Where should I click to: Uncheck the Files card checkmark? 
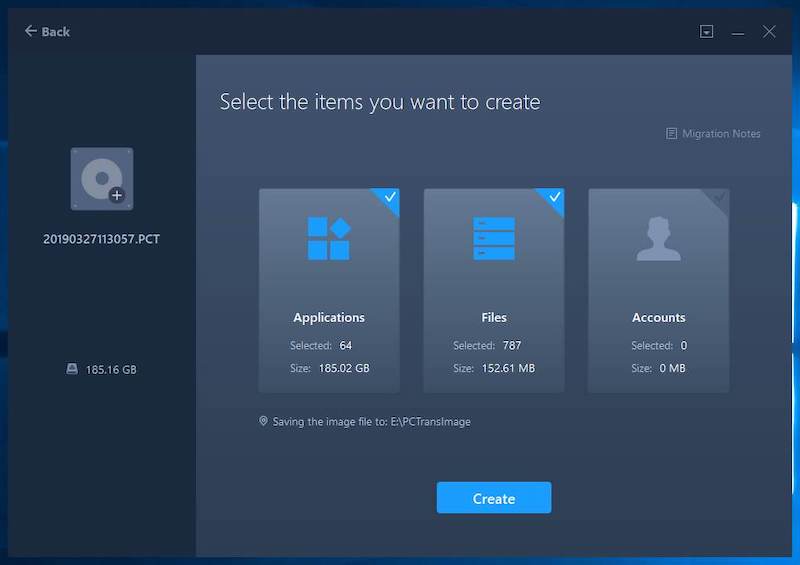555,197
